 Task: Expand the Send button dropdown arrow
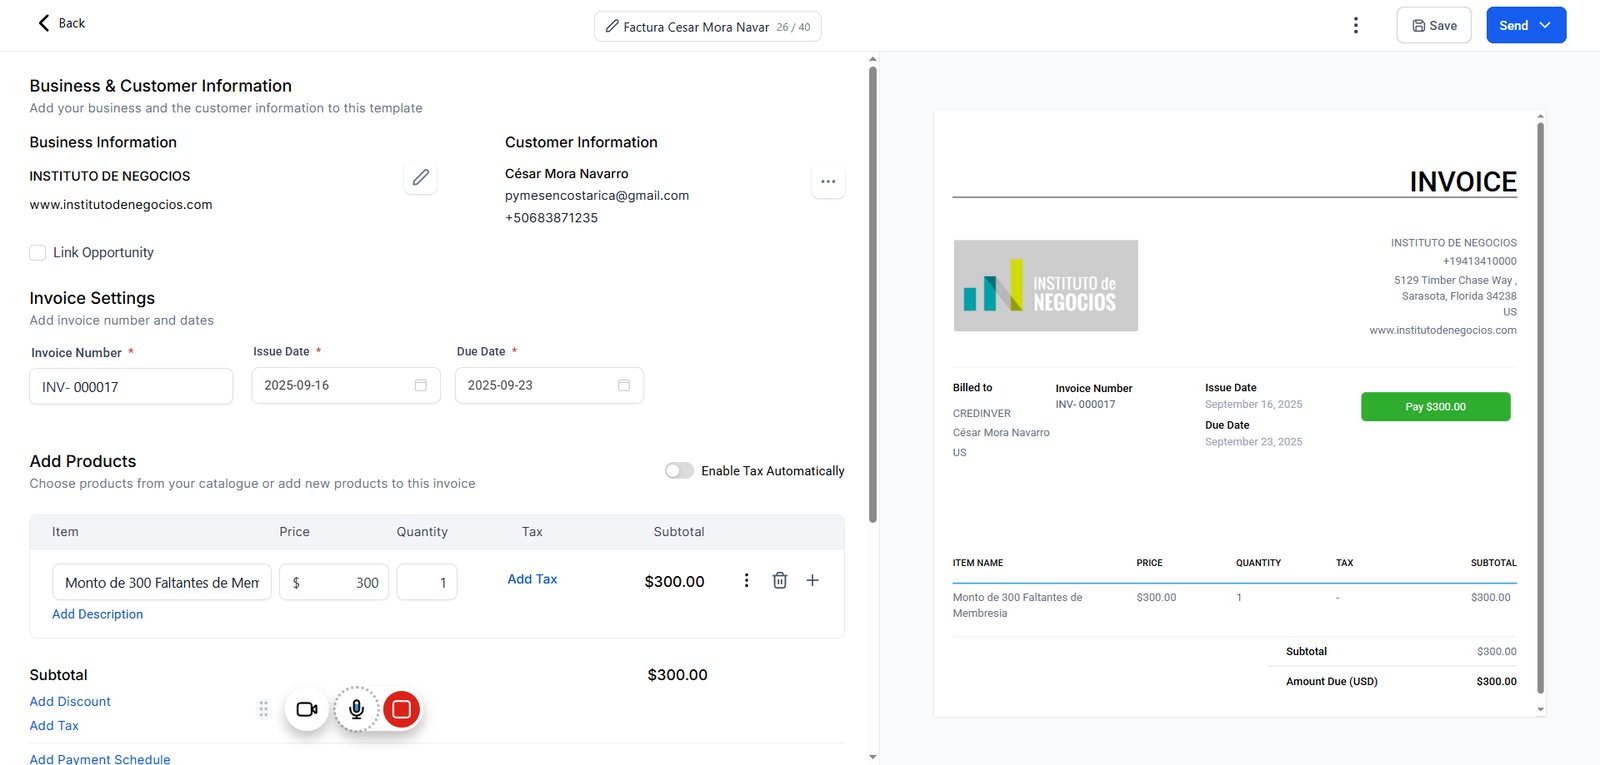[1545, 25]
